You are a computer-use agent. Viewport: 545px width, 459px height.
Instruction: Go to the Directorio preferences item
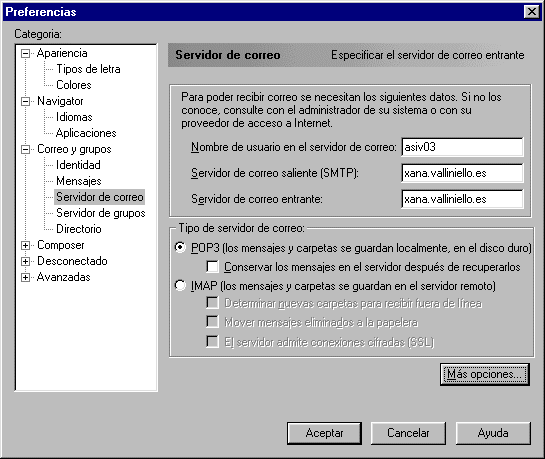coord(79,229)
